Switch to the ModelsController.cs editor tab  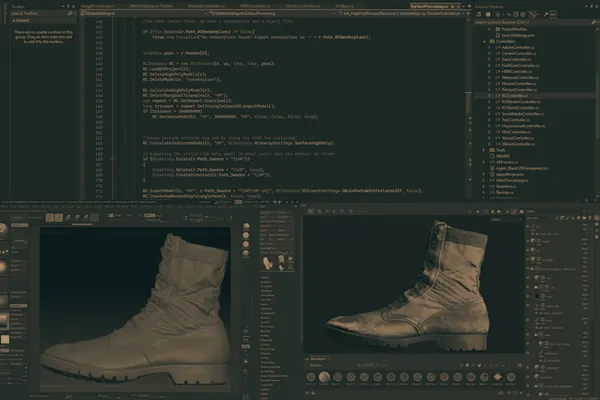(x=302, y=7)
